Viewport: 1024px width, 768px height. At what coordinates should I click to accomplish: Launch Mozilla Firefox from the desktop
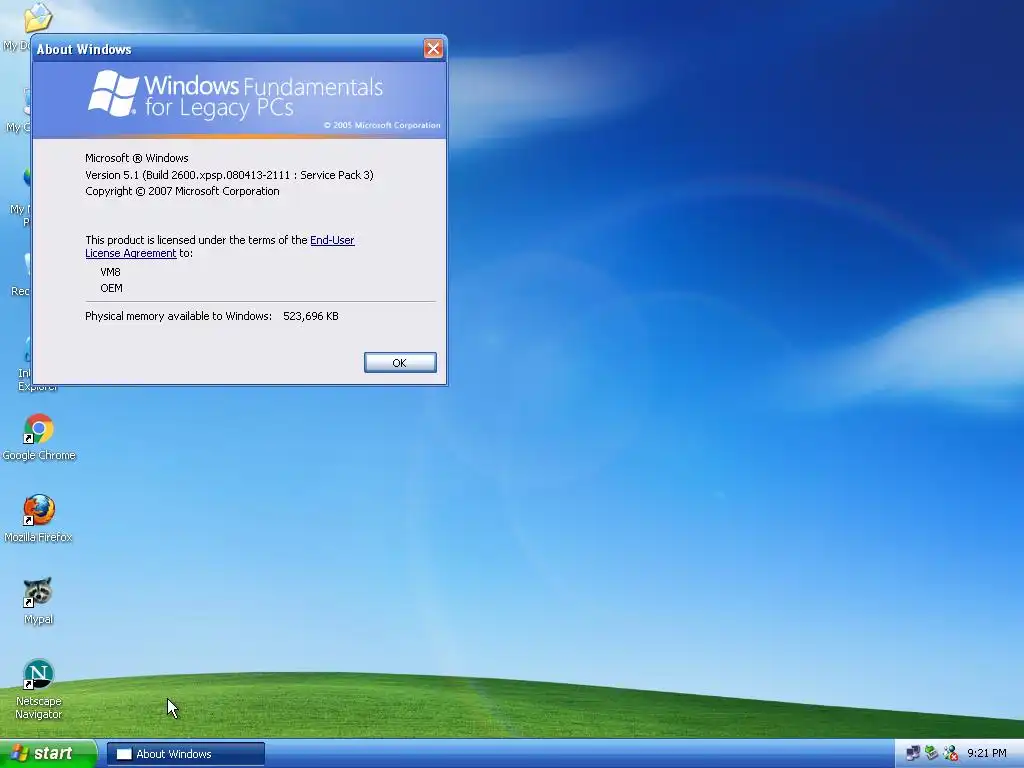(39, 518)
